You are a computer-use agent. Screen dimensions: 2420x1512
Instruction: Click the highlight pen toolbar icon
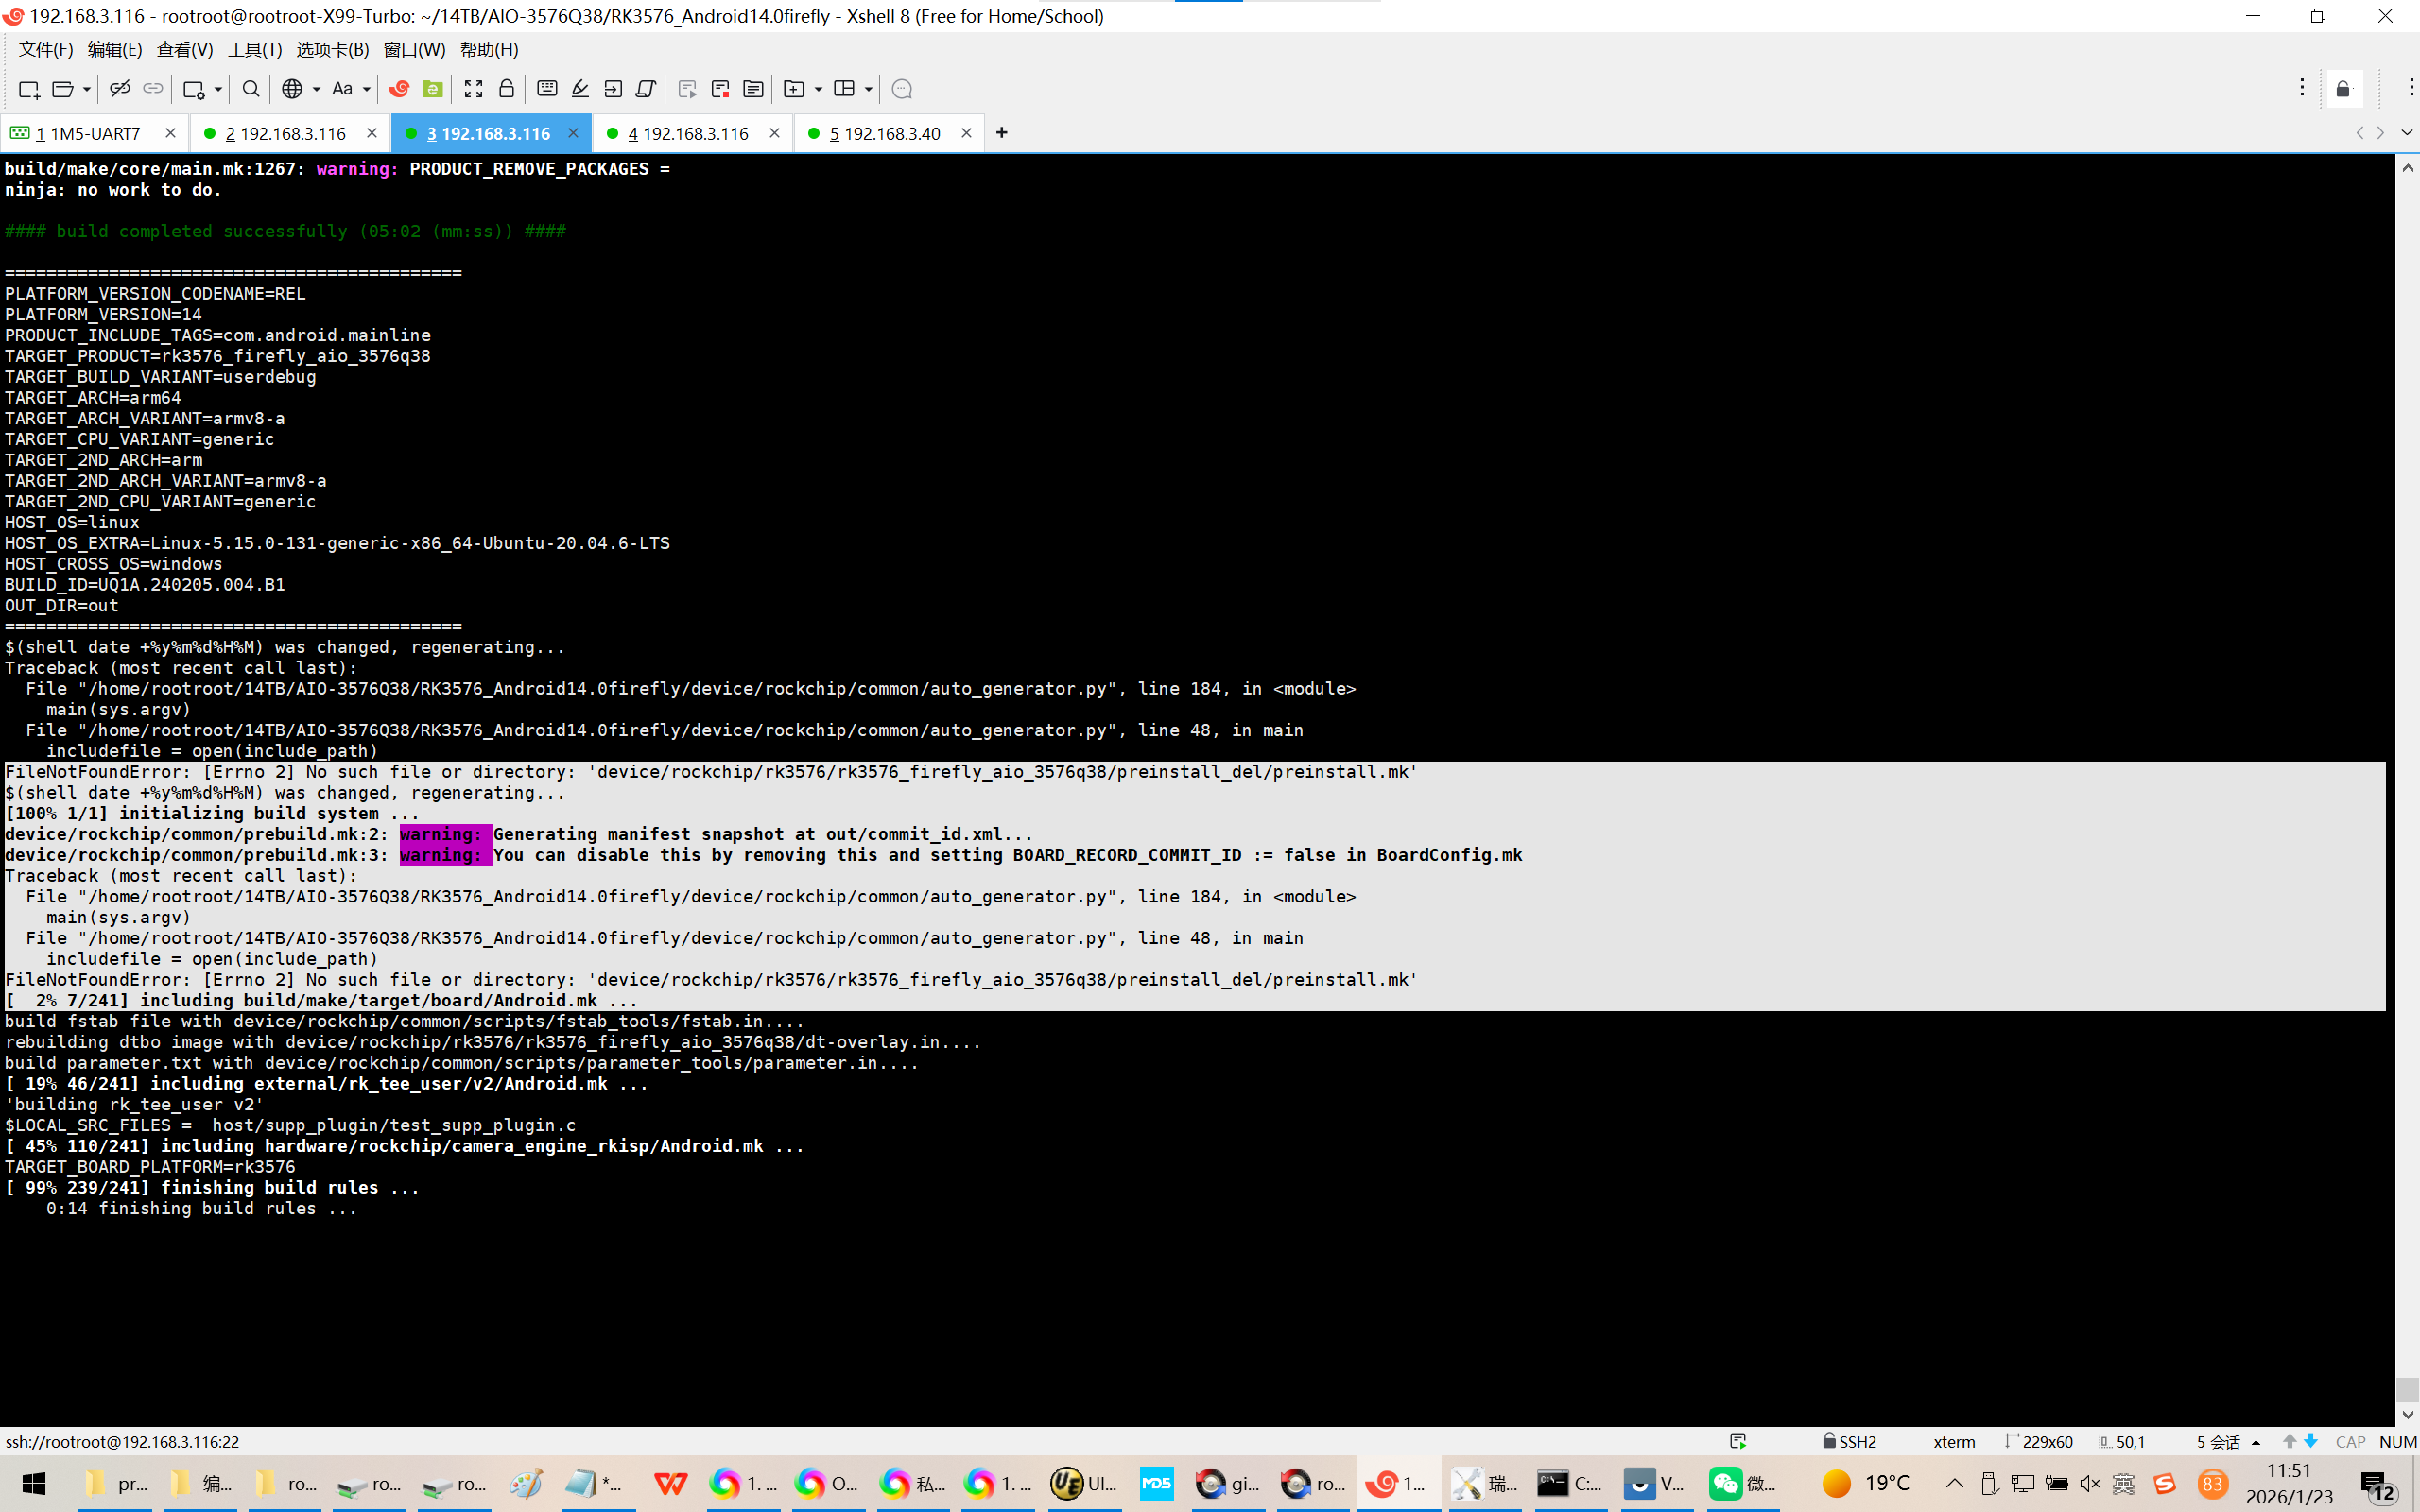point(580,89)
